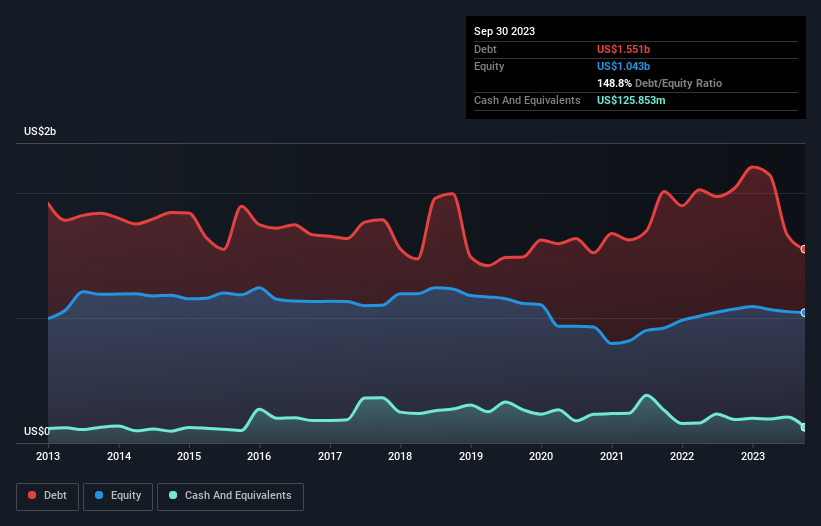
Task: Click the 2021 x-axis label
Action: tap(611, 457)
